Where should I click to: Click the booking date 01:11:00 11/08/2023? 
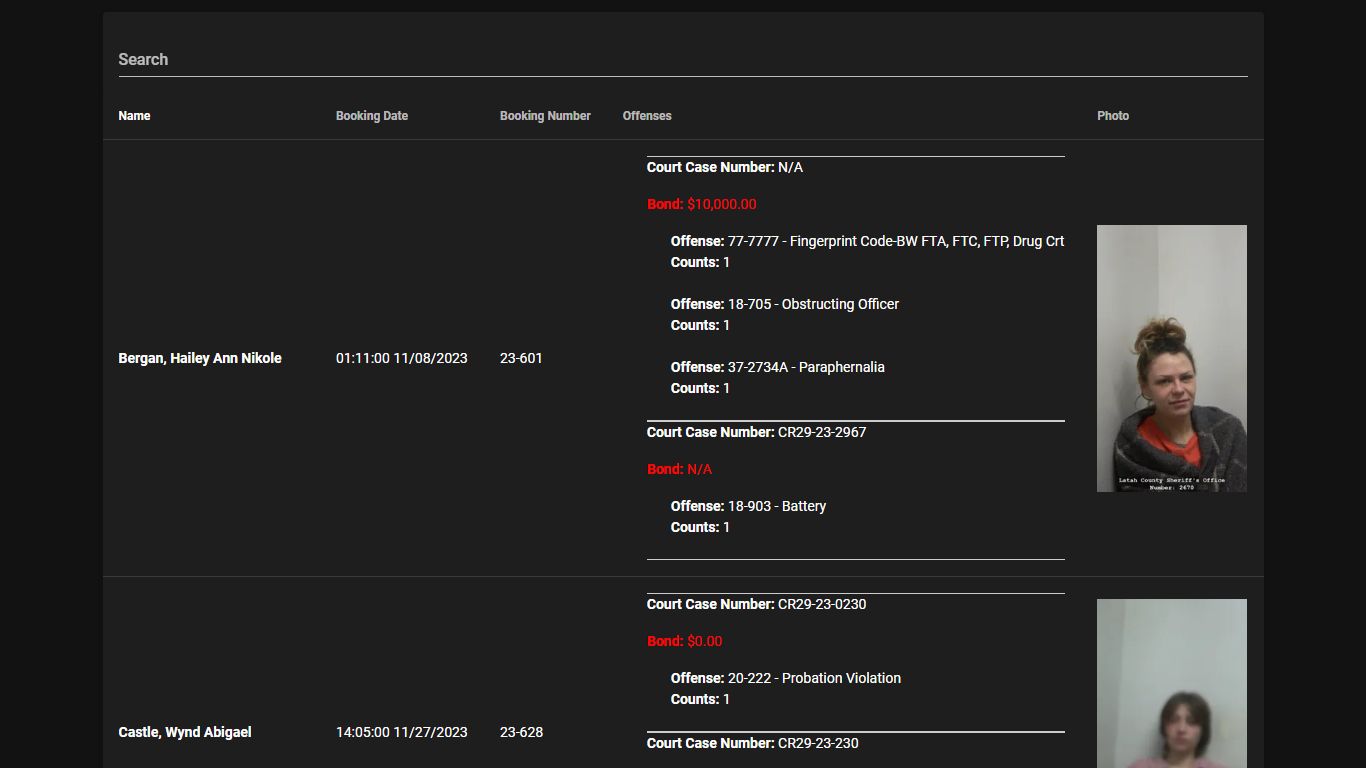tap(401, 358)
